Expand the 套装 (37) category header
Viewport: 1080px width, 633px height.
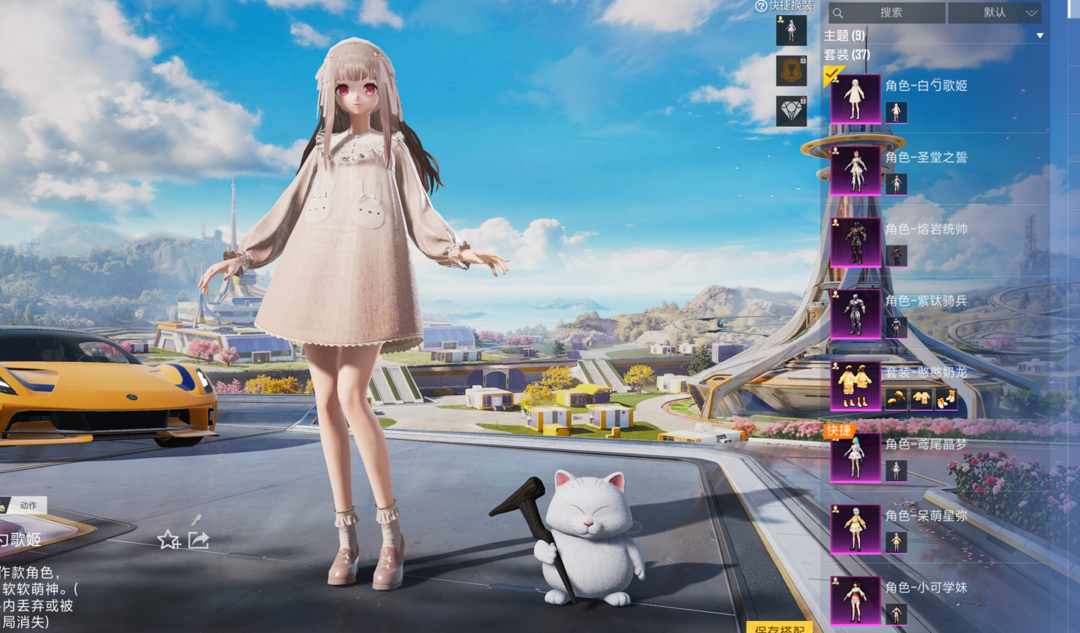coord(846,54)
